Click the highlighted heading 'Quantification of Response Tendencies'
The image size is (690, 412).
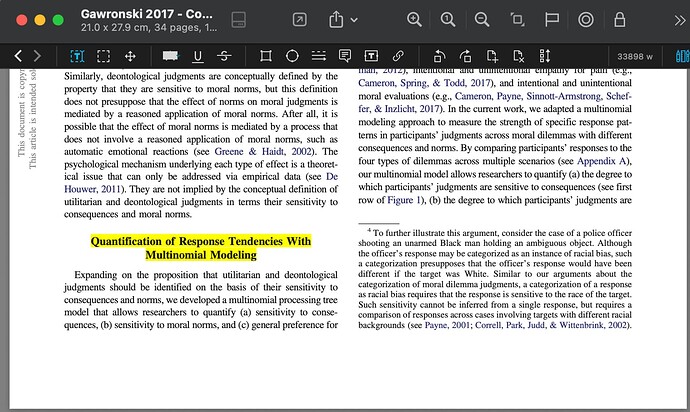(201, 241)
